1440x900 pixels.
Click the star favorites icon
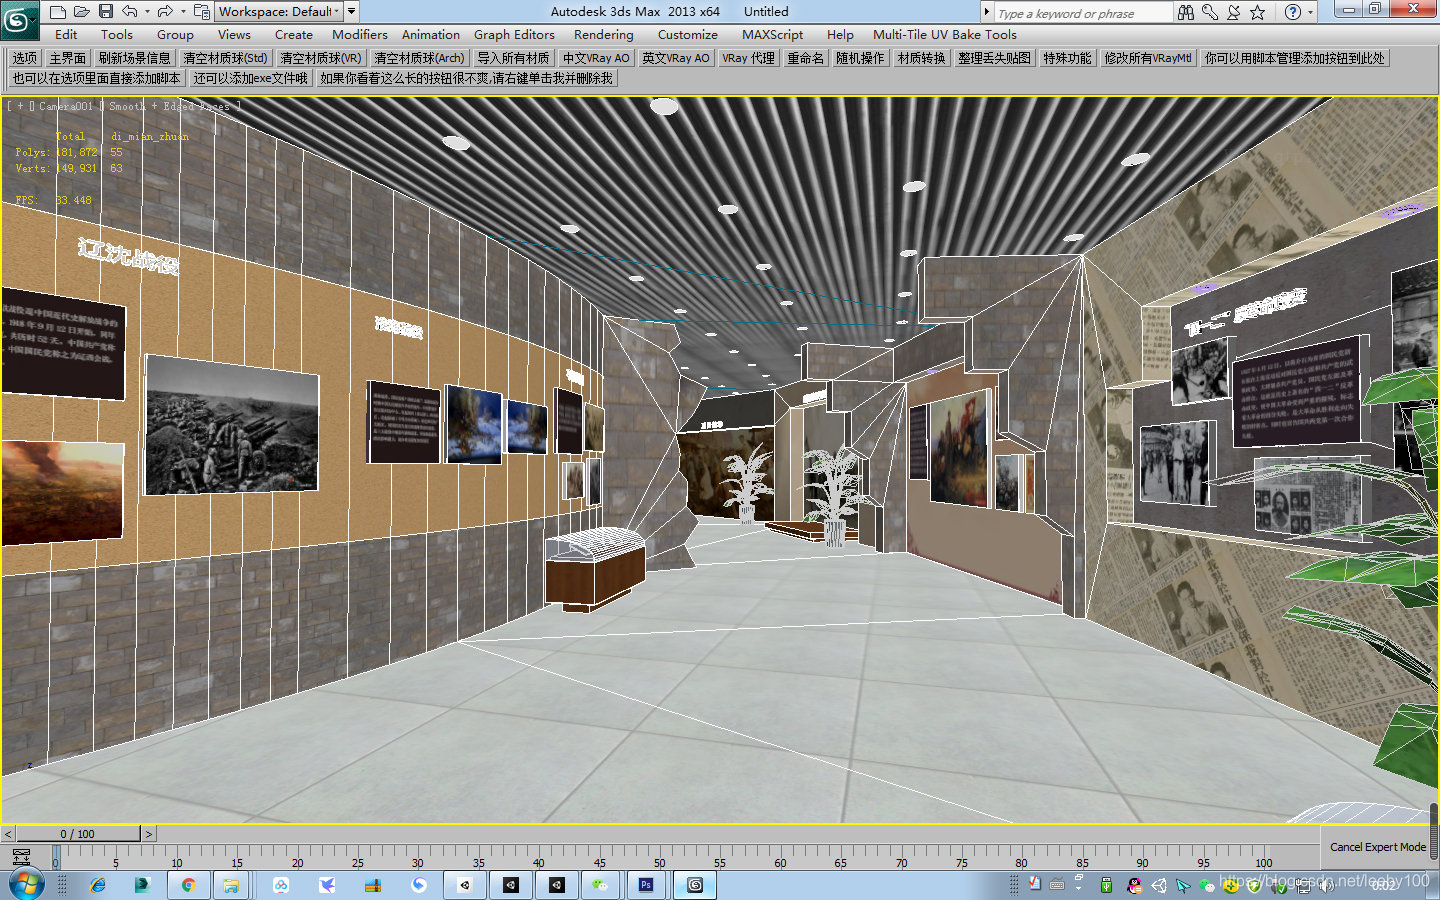(x=1258, y=12)
